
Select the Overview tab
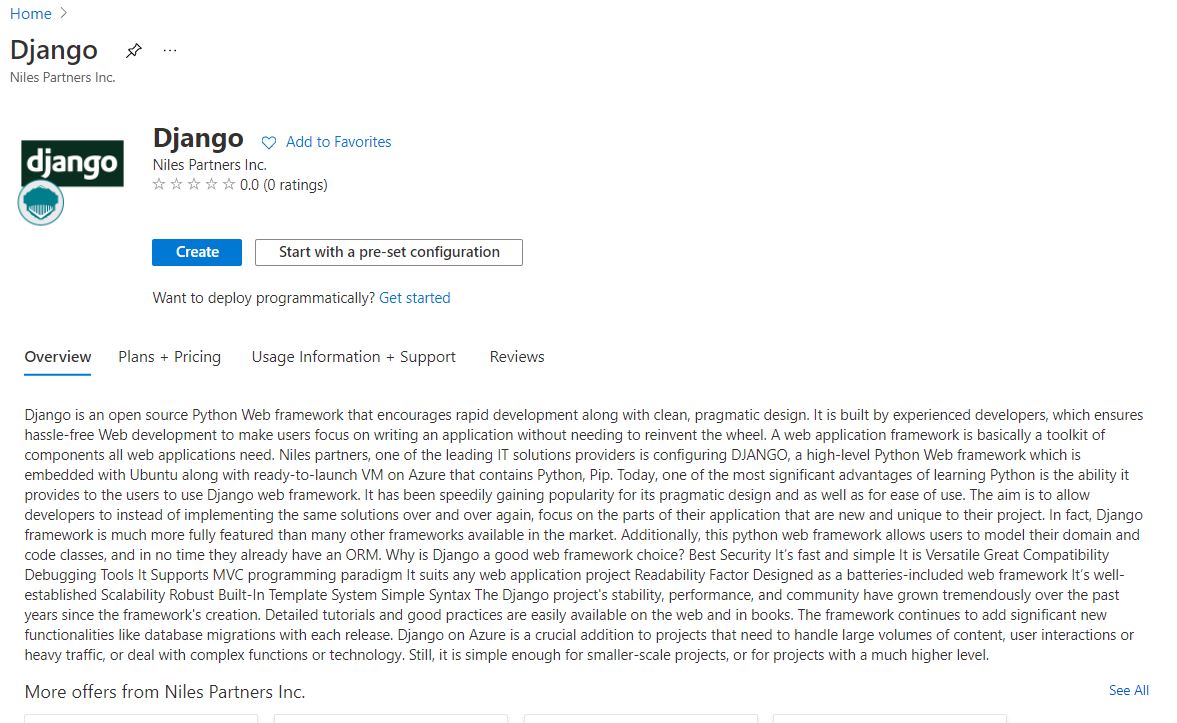tap(58, 357)
